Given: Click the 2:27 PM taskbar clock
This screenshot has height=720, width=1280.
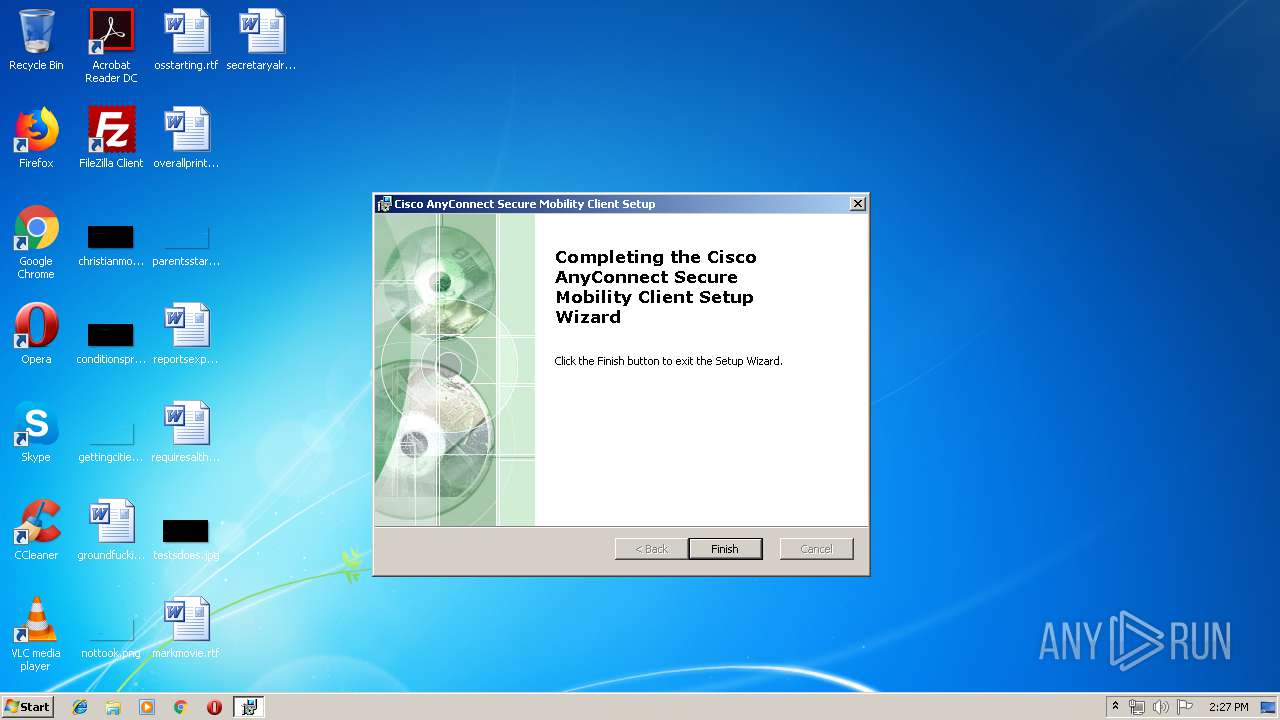Looking at the screenshot, I should click(x=1228, y=707).
